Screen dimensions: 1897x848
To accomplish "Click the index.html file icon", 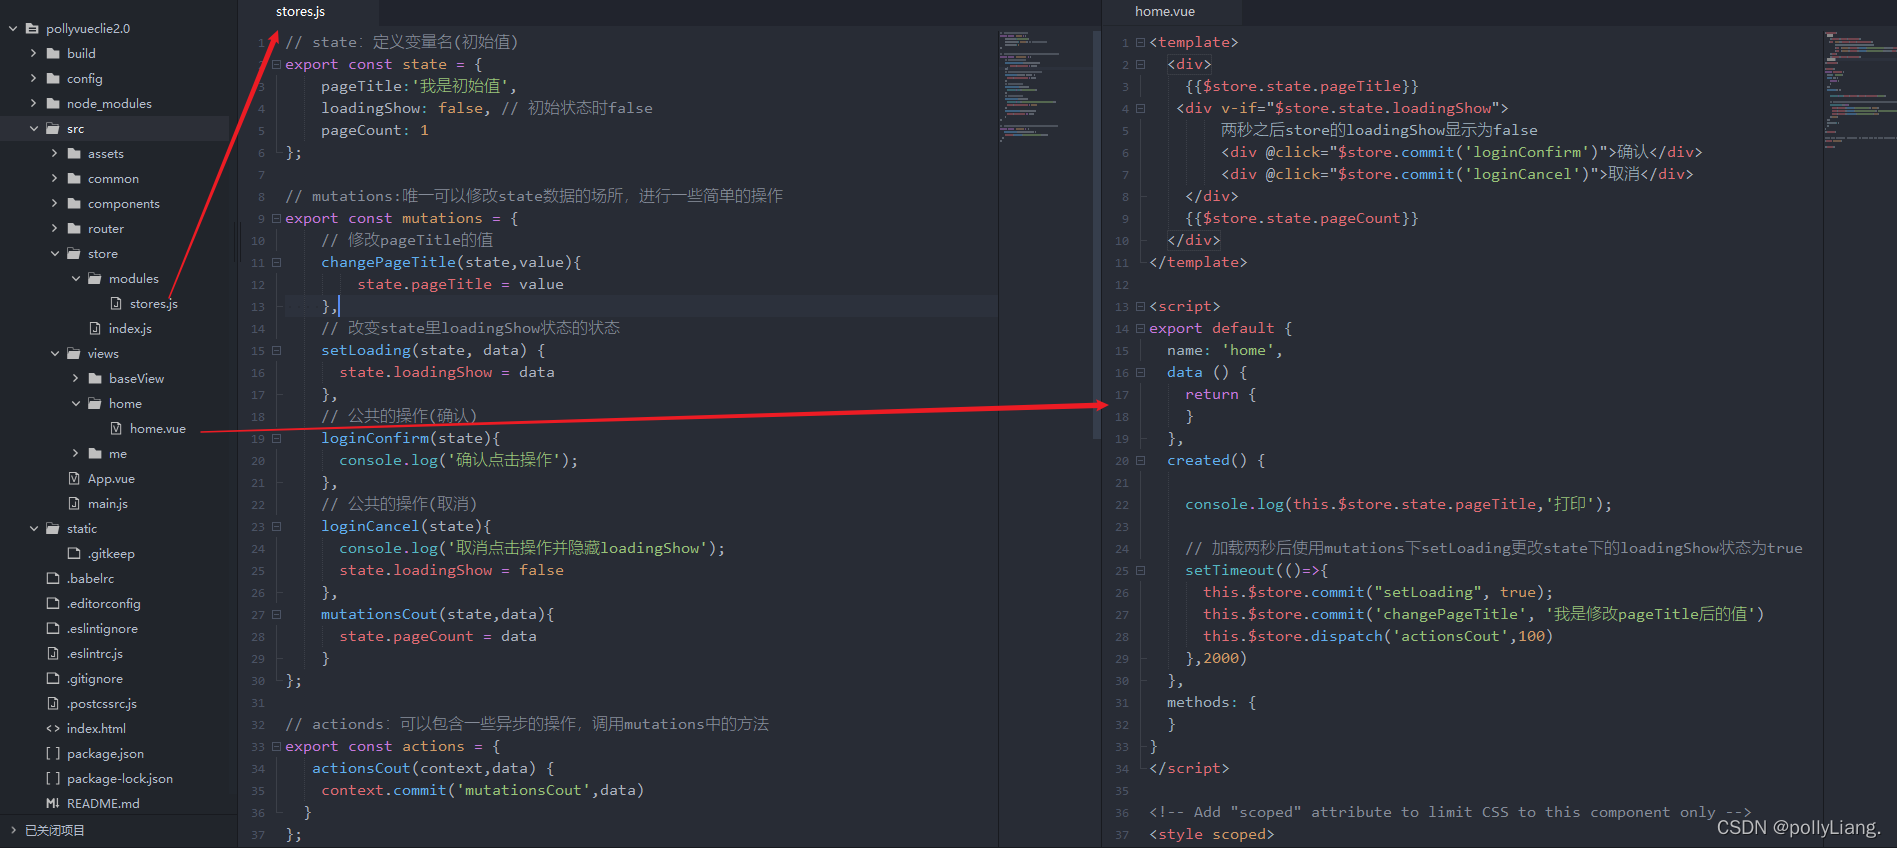I will point(53,729).
